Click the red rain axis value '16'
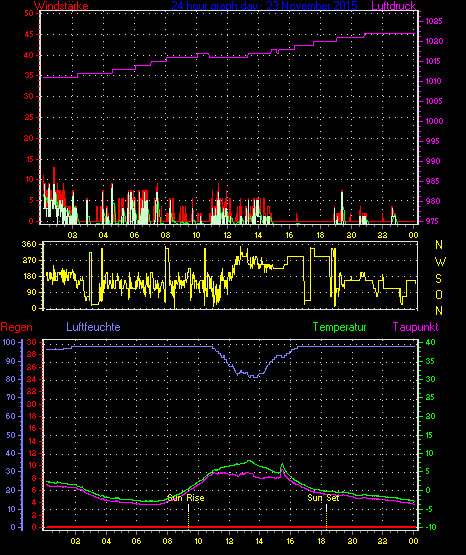This screenshot has width=466, height=555. point(31,428)
